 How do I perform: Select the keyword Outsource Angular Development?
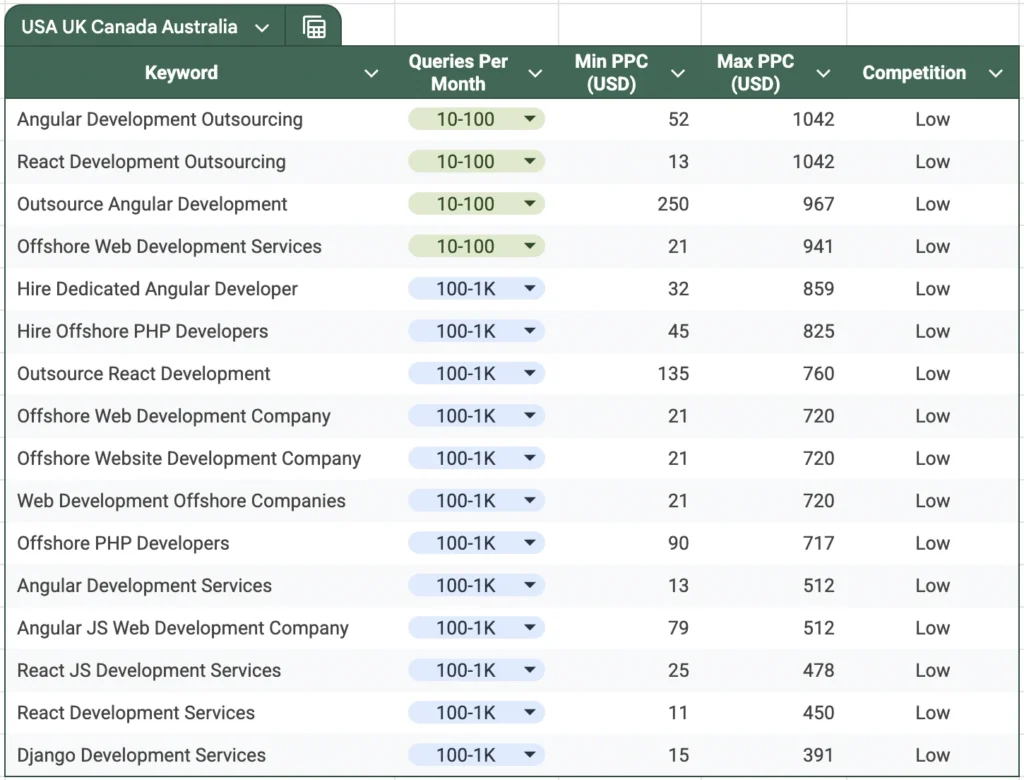[x=152, y=204]
